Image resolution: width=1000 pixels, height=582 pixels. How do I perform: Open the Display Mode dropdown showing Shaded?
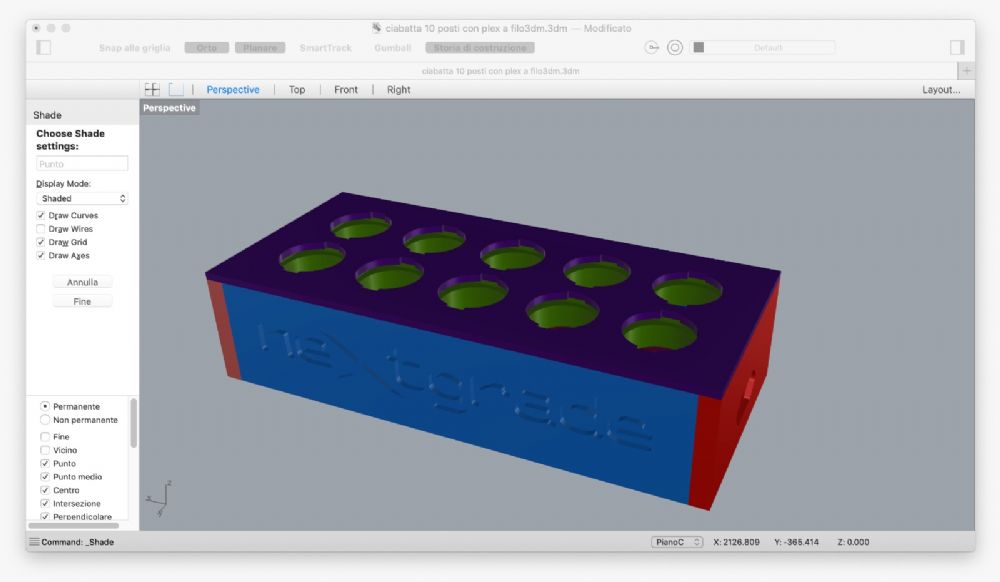coord(82,198)
